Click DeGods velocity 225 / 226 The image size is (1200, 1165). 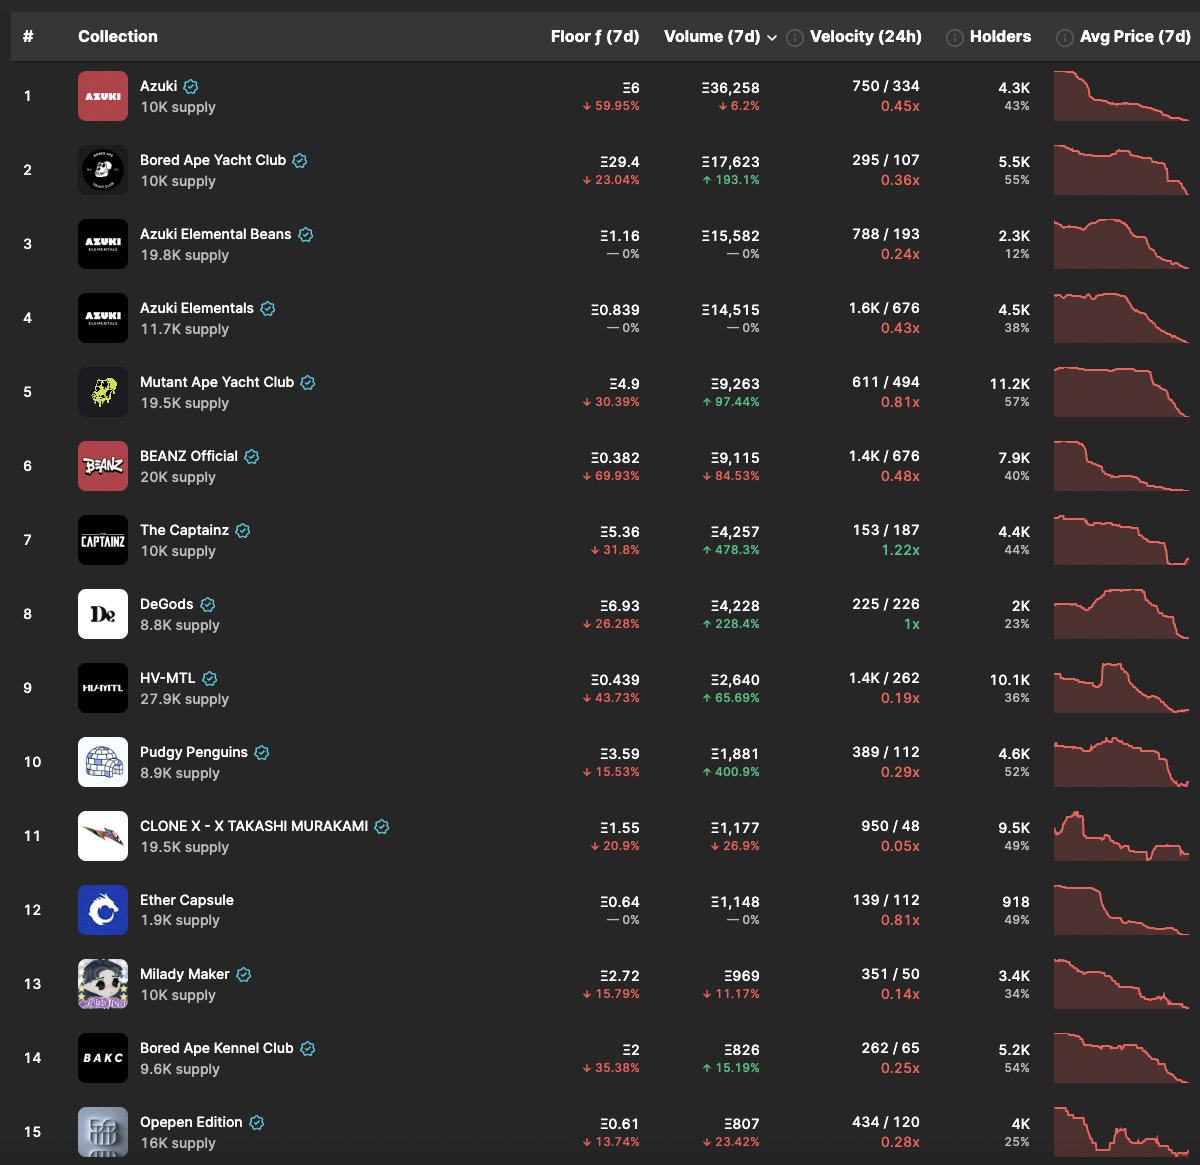[886, 604]
